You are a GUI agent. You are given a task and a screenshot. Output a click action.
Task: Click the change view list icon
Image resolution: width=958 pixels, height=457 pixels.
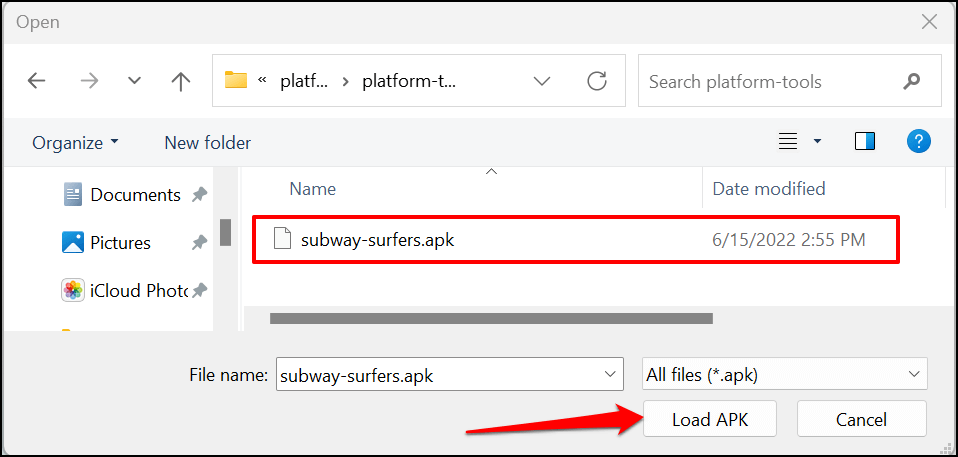pyautogui.click(x=789, y=142)
